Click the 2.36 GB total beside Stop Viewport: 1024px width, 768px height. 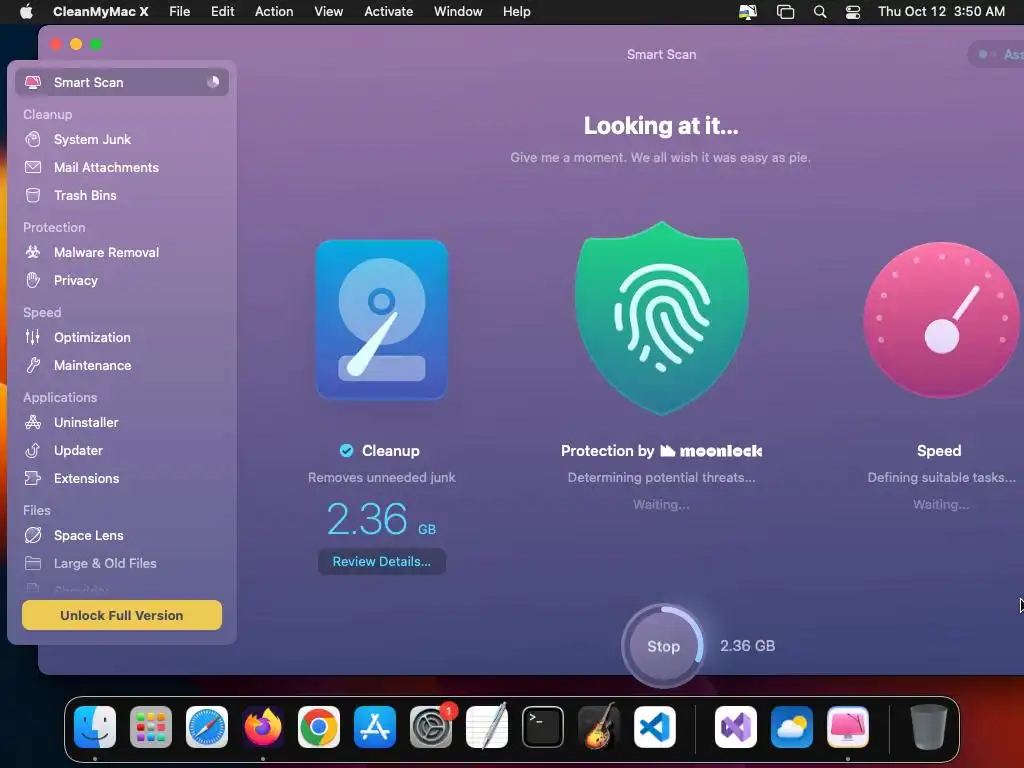coord(747,646)
